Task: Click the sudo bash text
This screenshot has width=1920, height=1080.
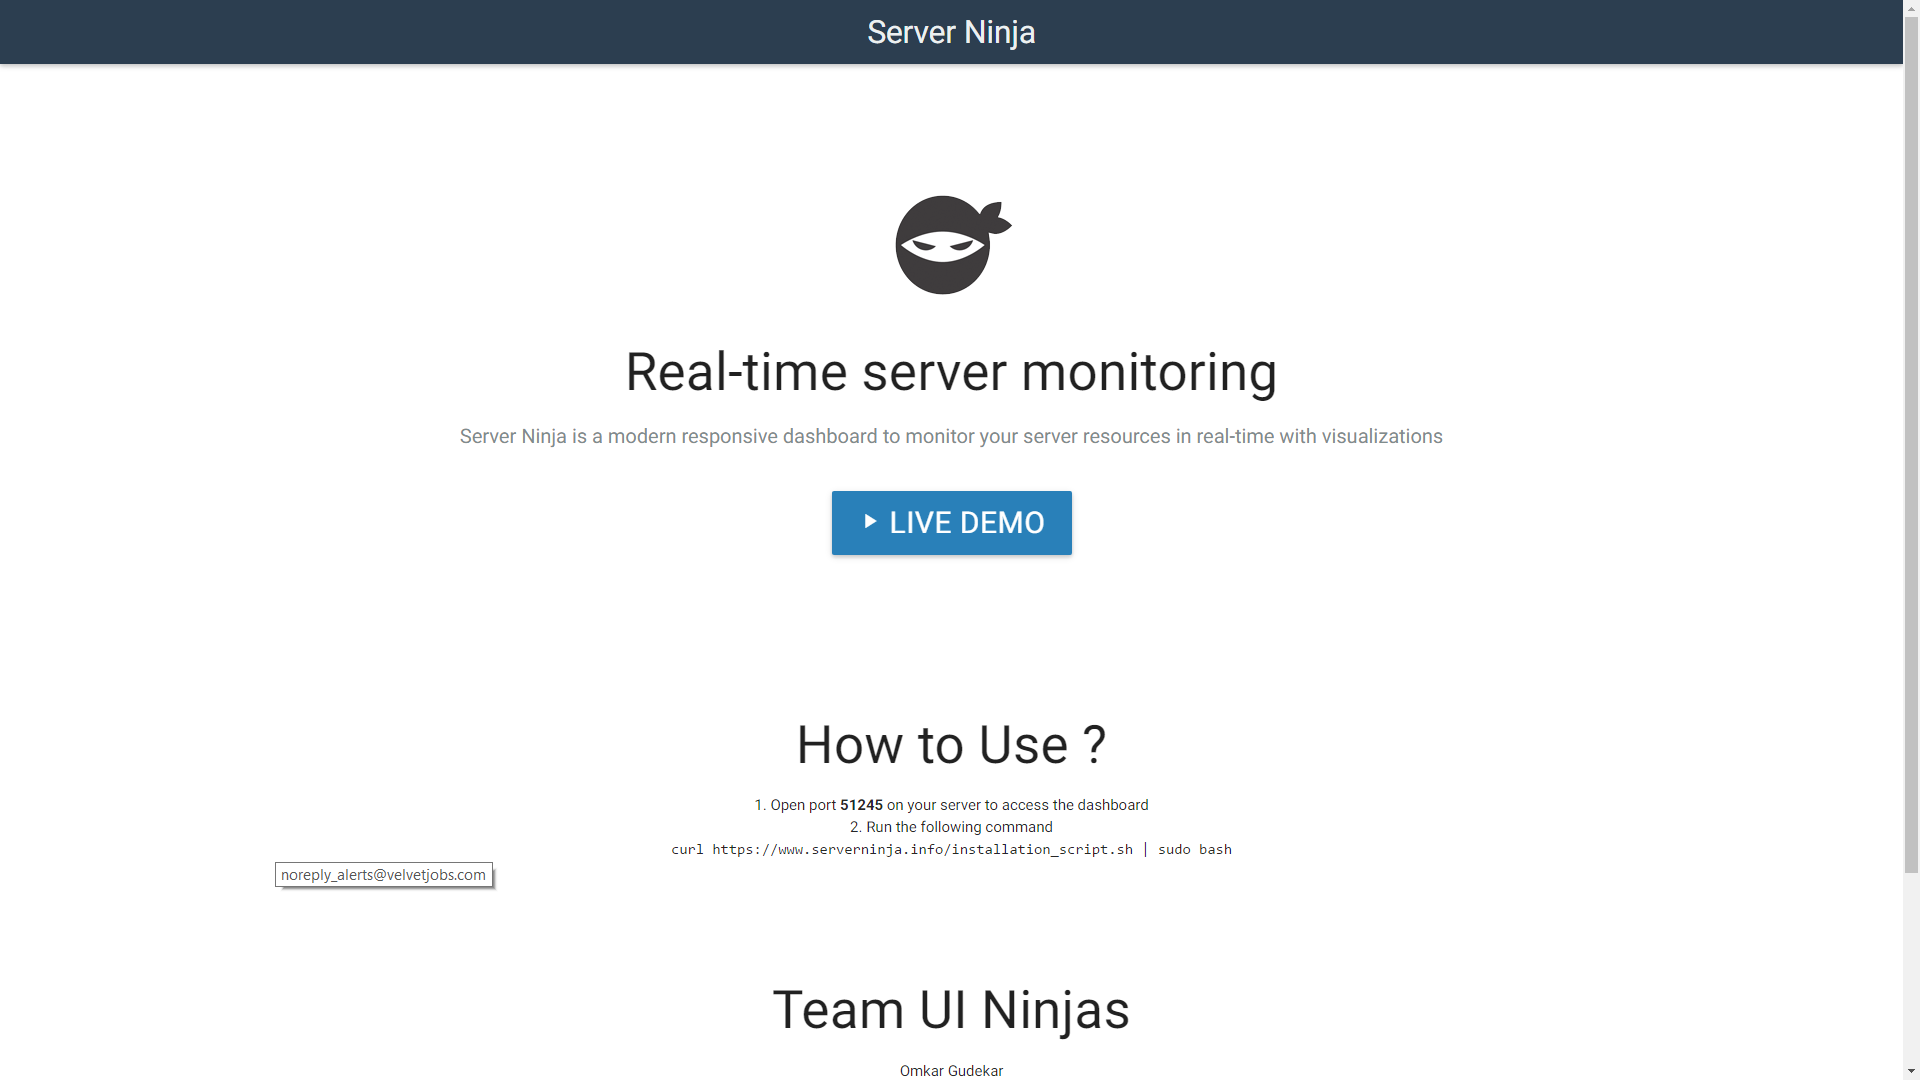Action: pos(1194,849)
